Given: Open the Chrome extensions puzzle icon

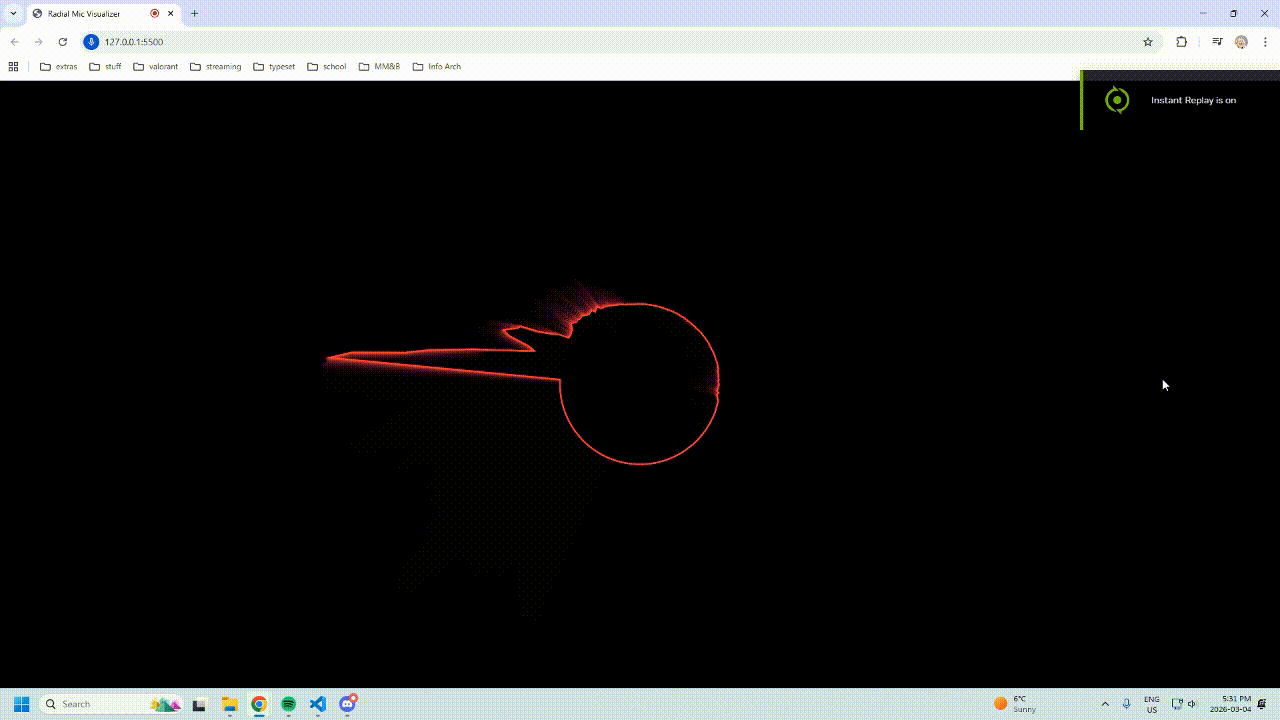Looking at the screenshot, I should 1181,42.
